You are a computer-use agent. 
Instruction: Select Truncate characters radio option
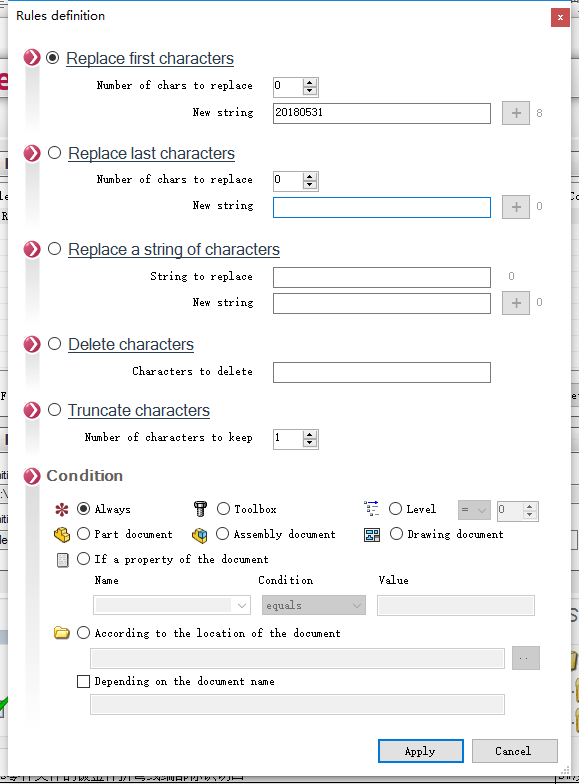(54, 410)
